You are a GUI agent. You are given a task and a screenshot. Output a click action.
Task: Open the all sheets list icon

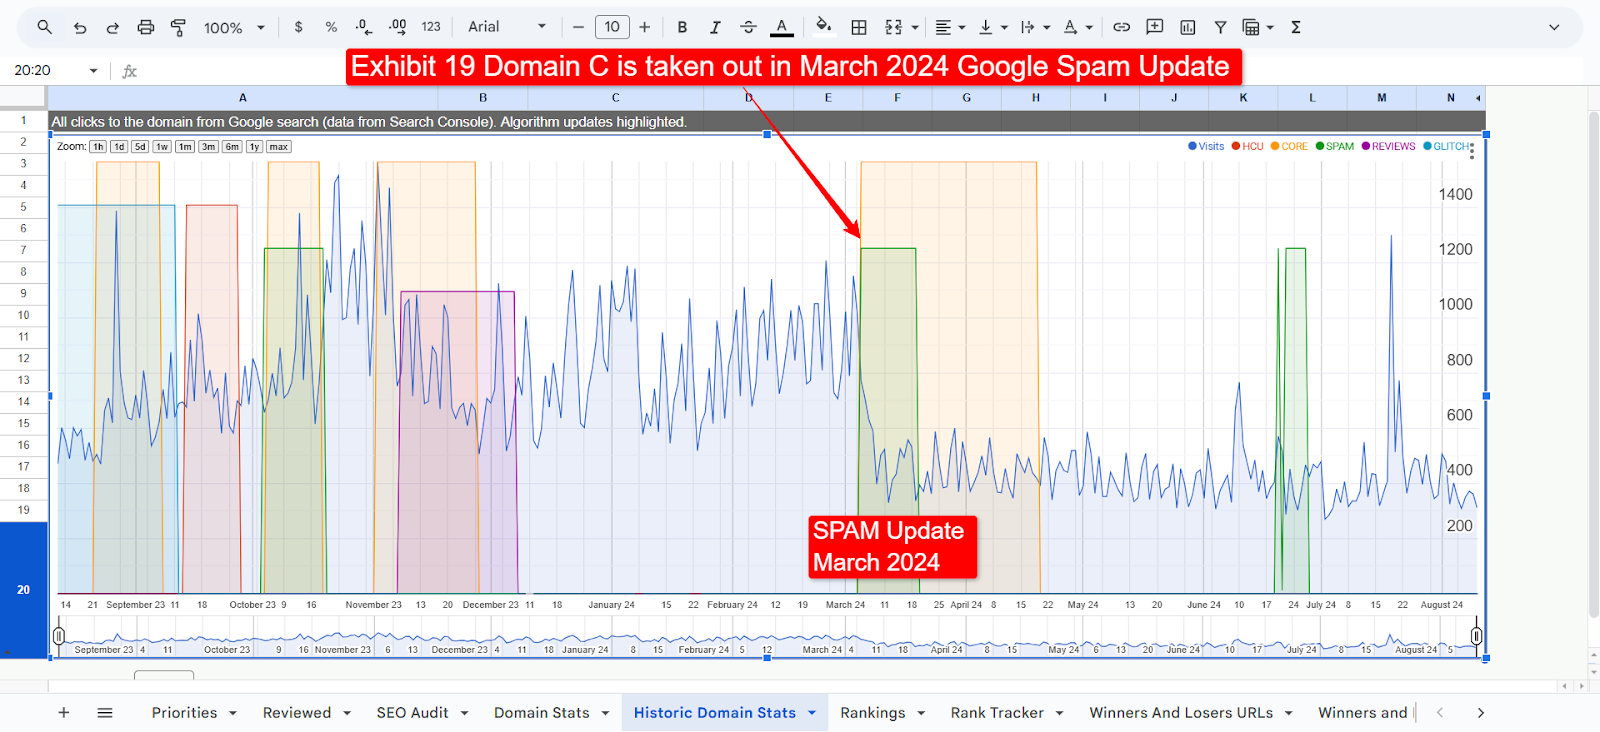(x=105, y=712)
